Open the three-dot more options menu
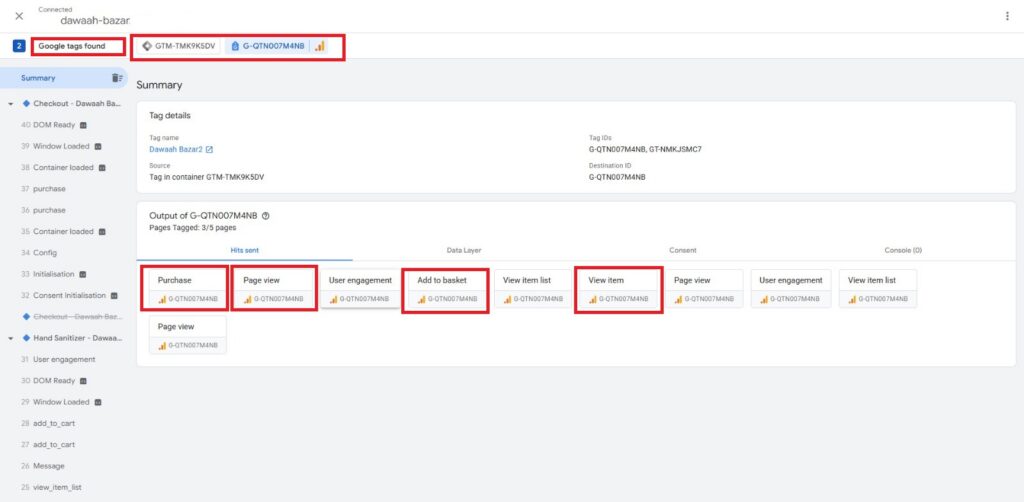1024x502 pixels. pos(1007,16)
